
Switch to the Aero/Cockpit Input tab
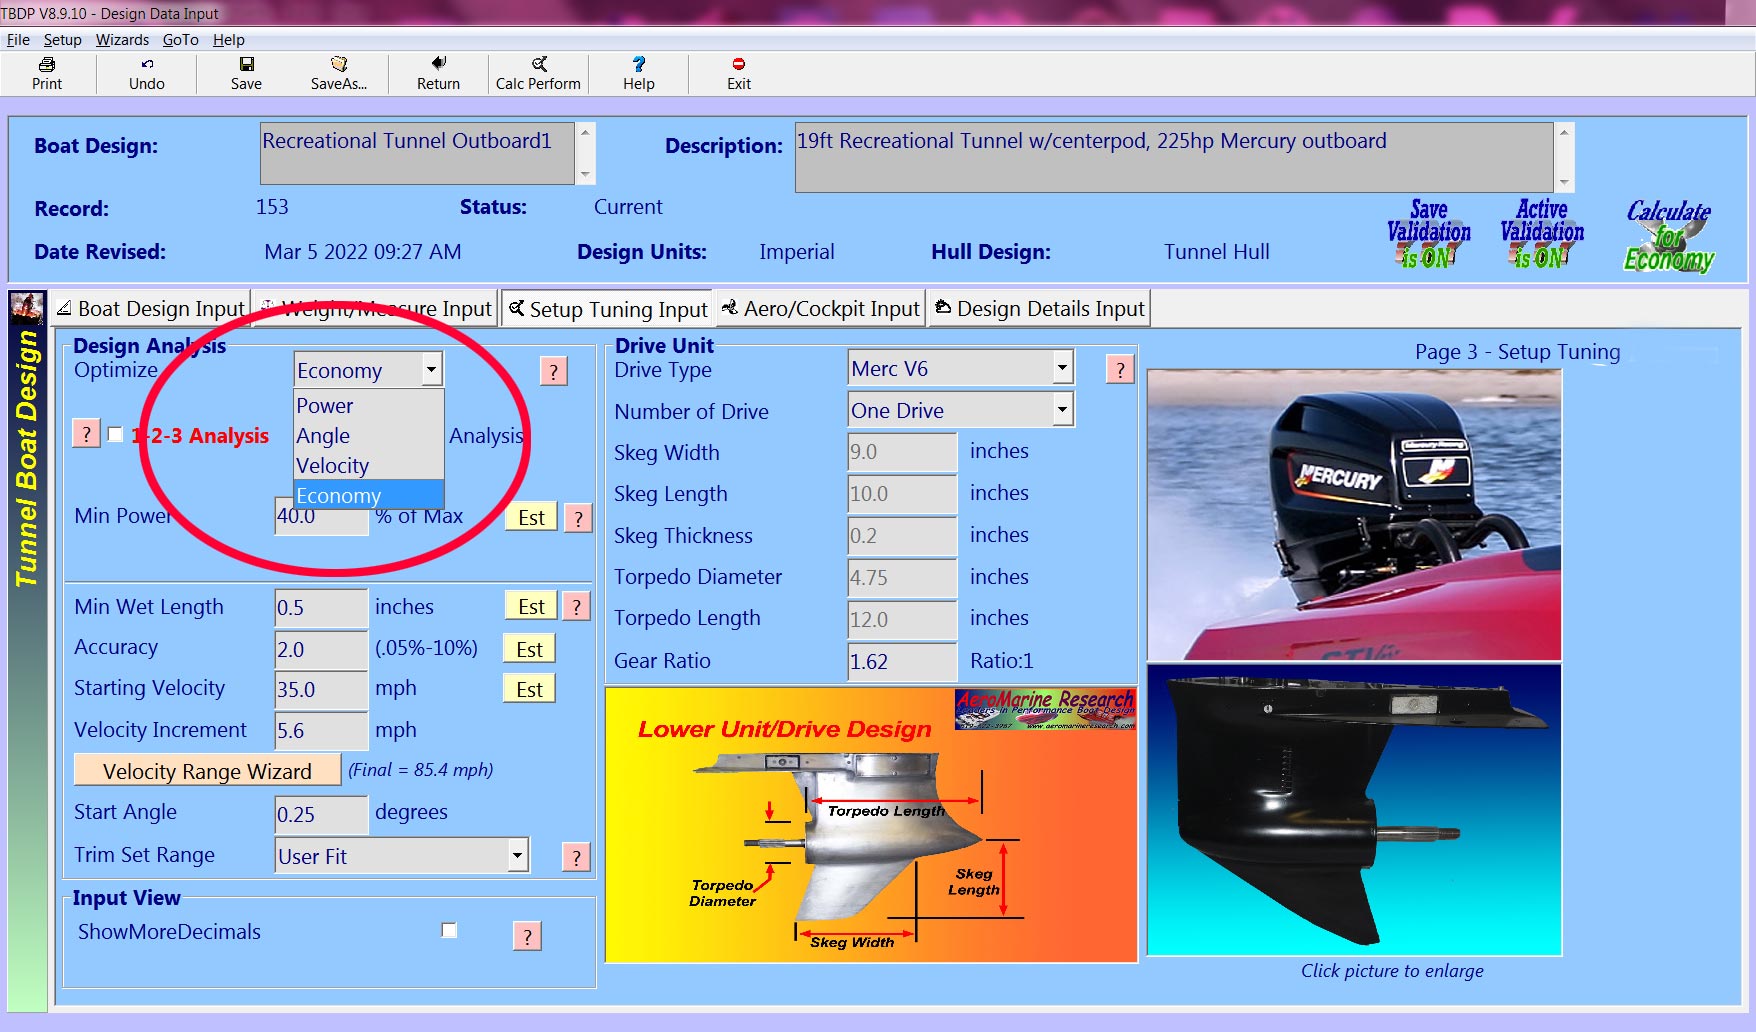pyautogui.click(x=820, y=309)
